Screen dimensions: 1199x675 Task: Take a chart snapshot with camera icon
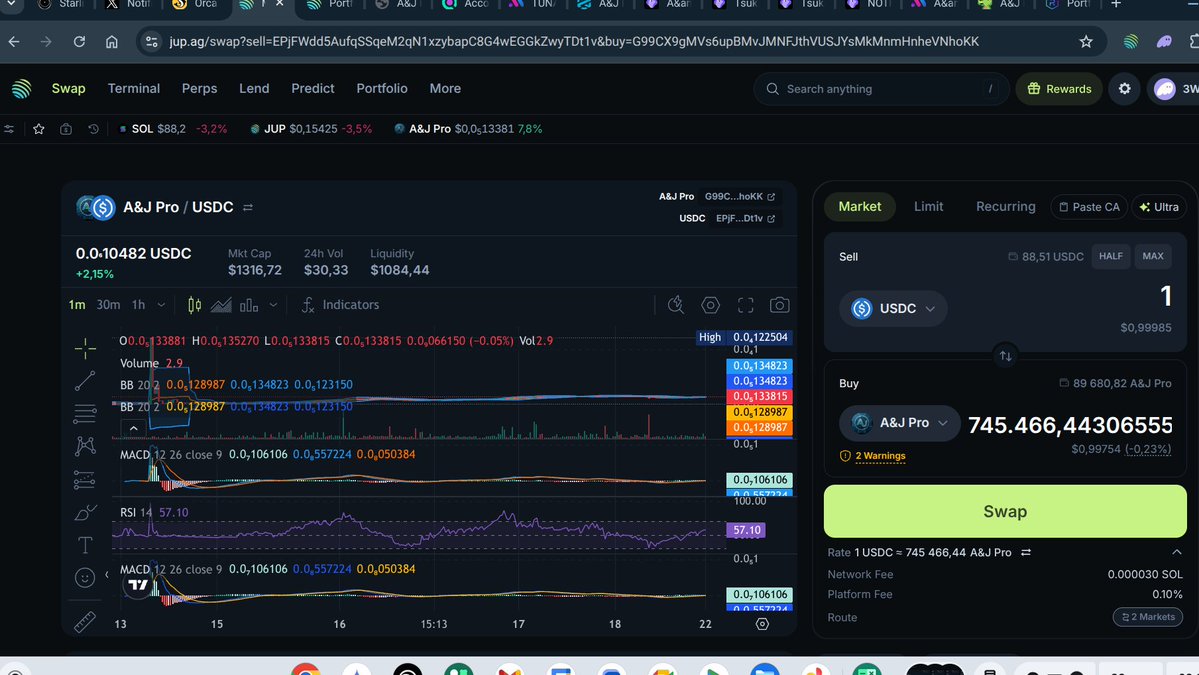pyautogui.click(x=779, y=305)
